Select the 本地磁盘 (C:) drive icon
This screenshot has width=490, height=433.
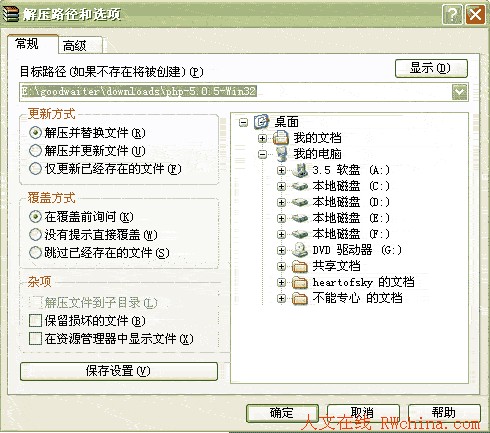(300, 186)
